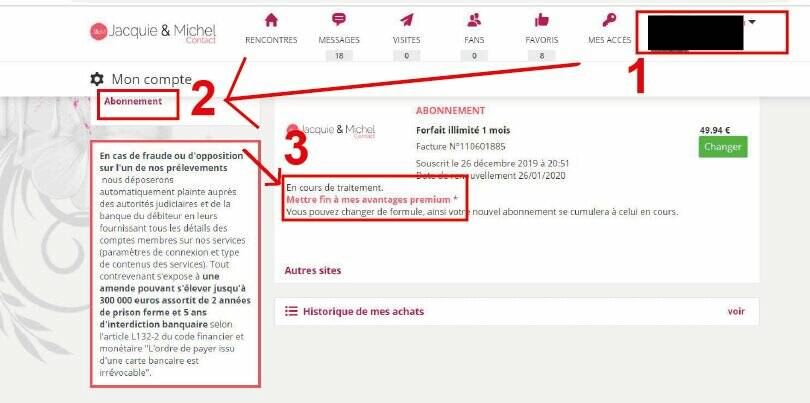Open the Fans people icon
810x403 pixels.
(x=474, y=20)
